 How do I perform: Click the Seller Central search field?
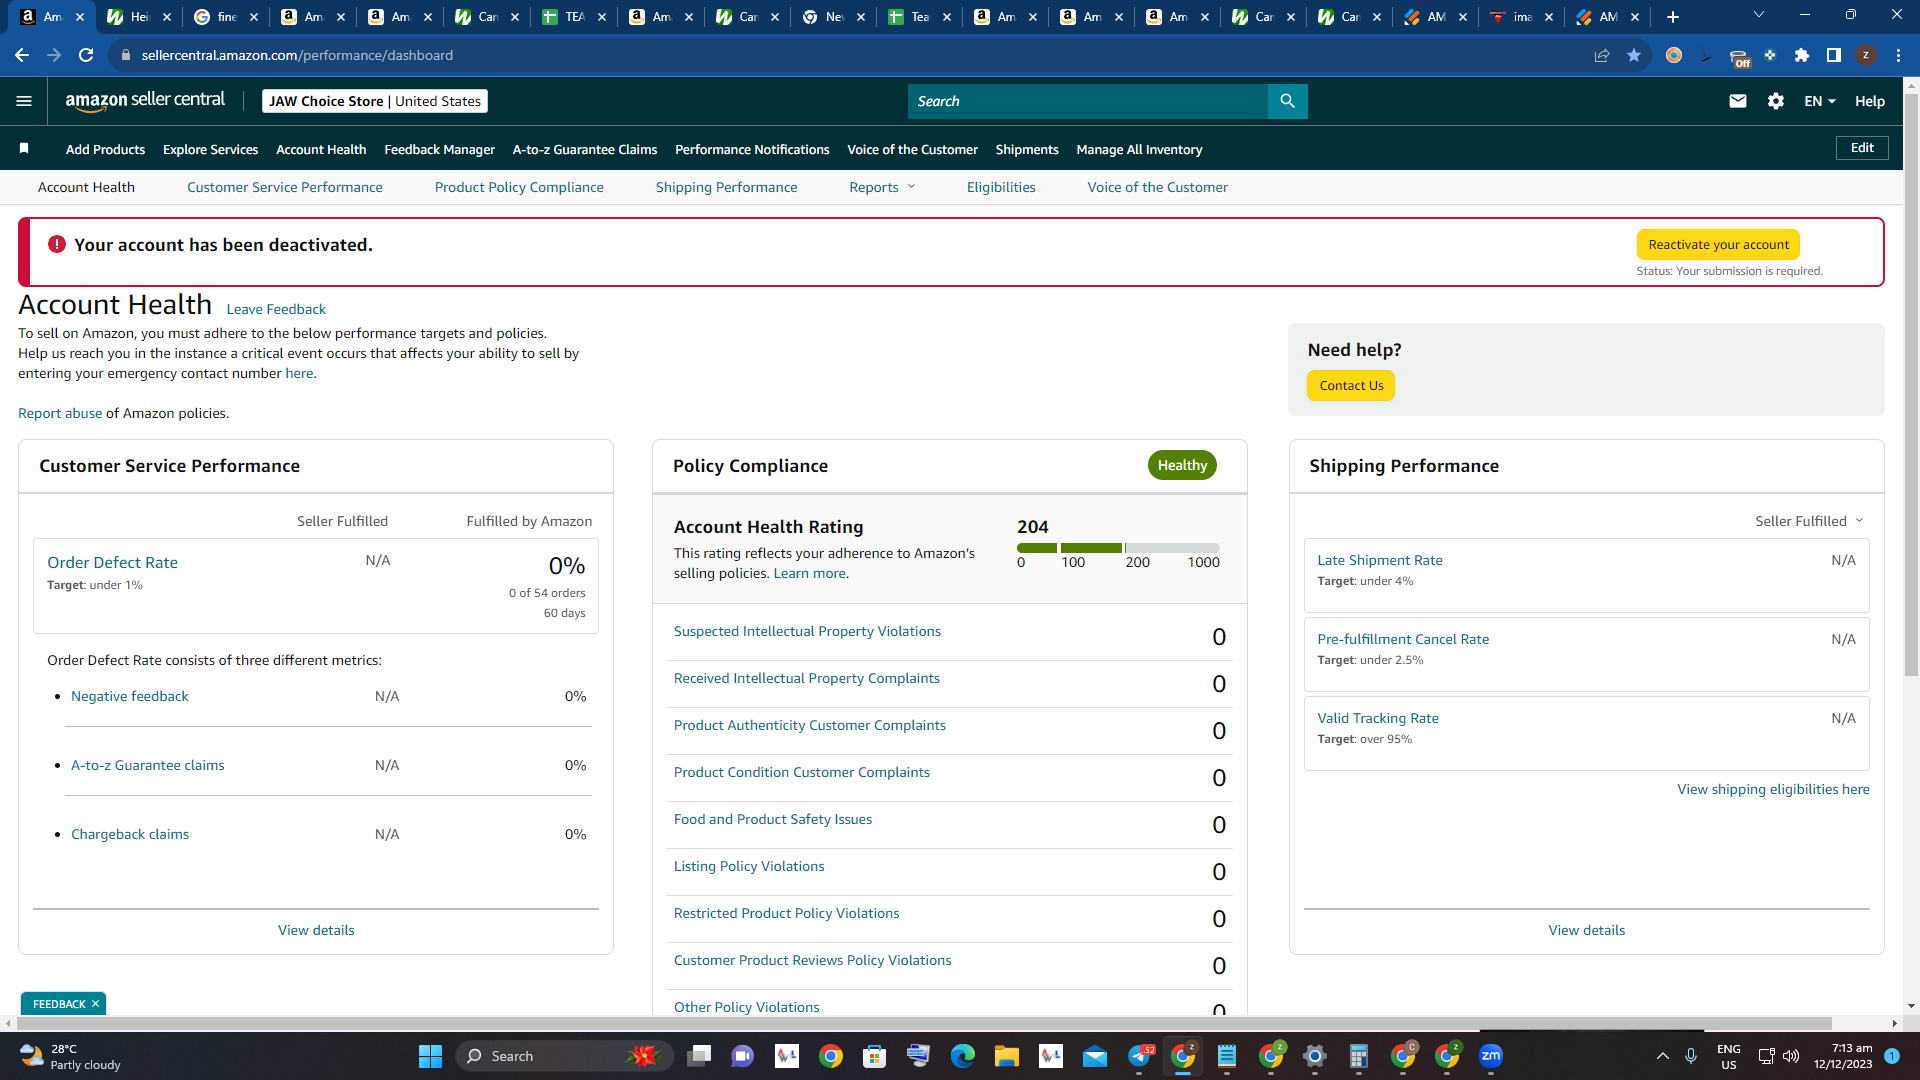tap(1088, 101)
